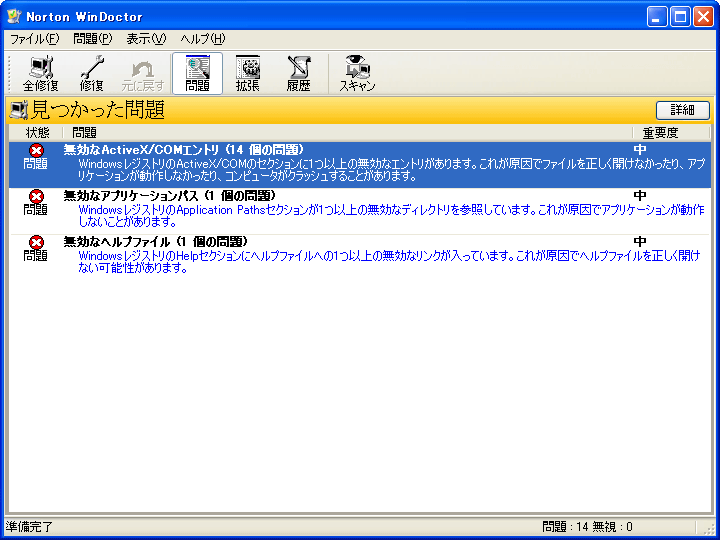Select the 問題 view toolbar icon
Screen dimensions: 720x540
[197, 73]
